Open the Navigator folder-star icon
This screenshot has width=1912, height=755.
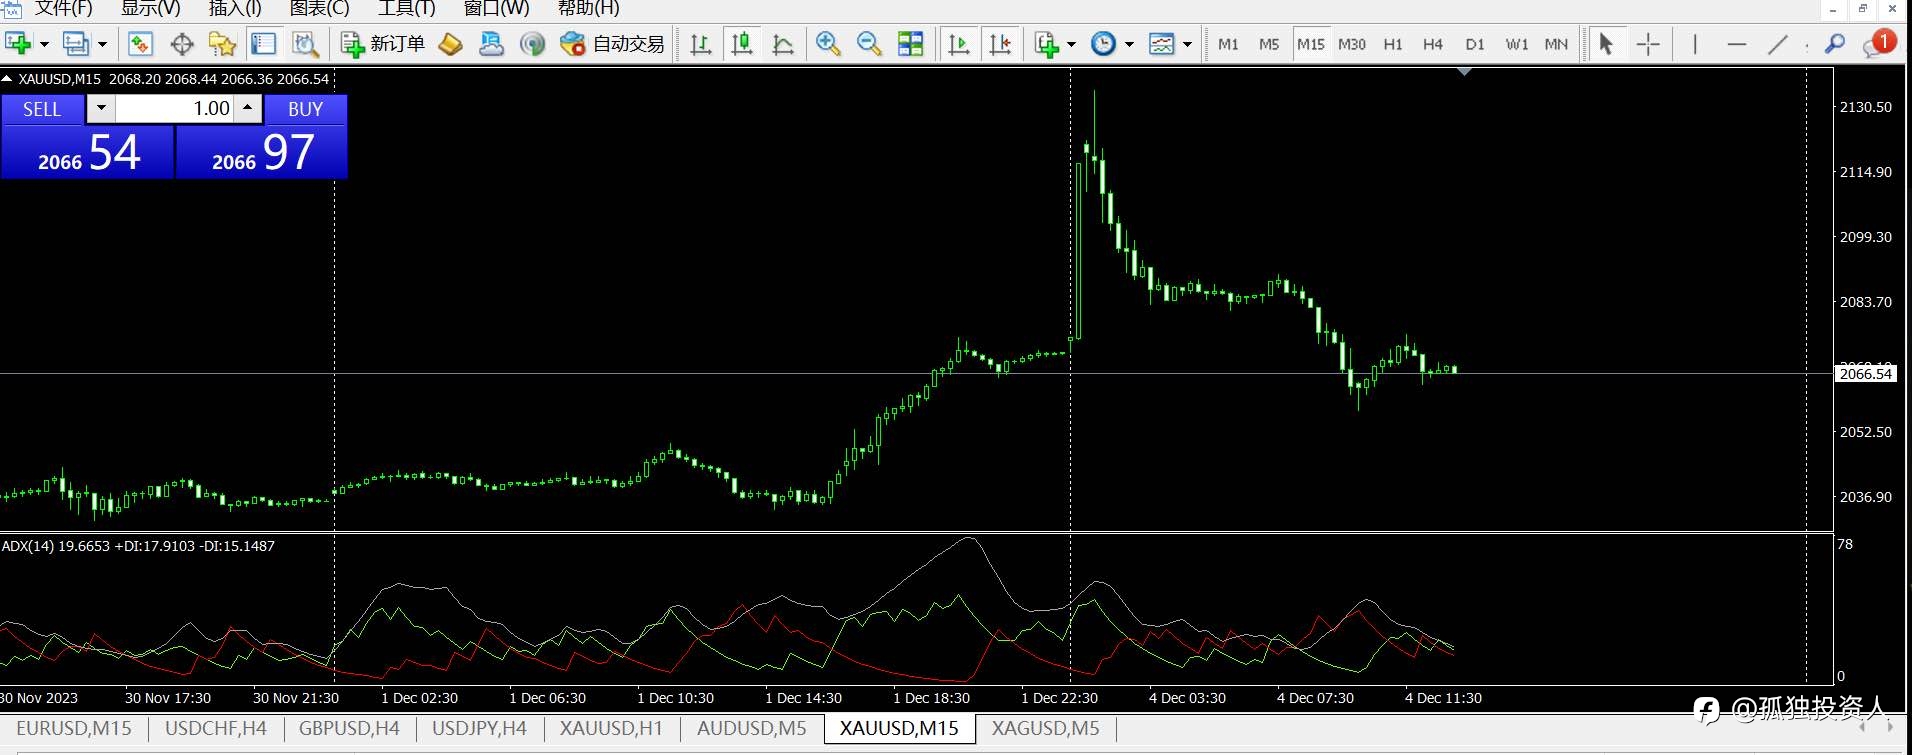pos(222,44)
